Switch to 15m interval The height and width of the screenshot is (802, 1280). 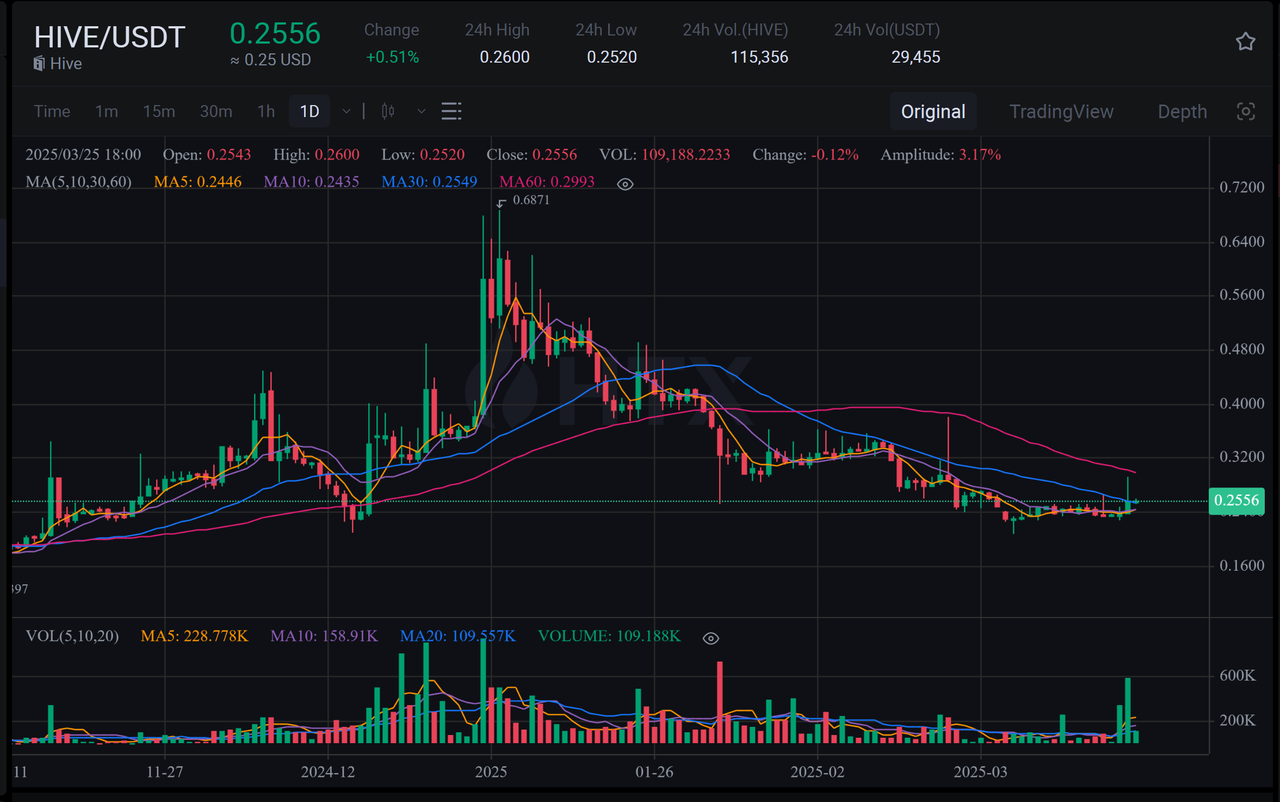(x=158, y=111)
